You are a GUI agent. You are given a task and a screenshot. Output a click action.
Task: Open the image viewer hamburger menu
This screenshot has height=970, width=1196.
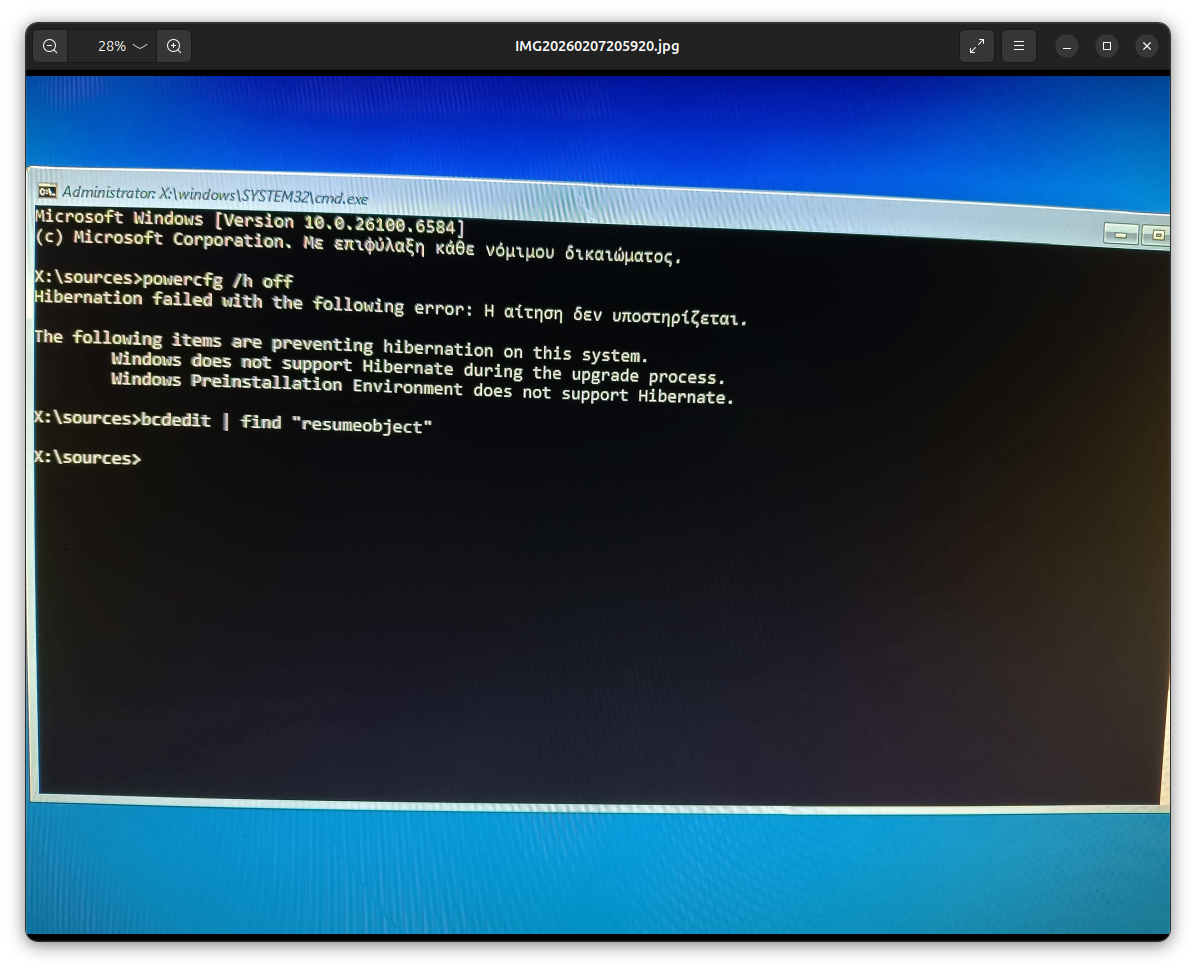point(1018,46)
